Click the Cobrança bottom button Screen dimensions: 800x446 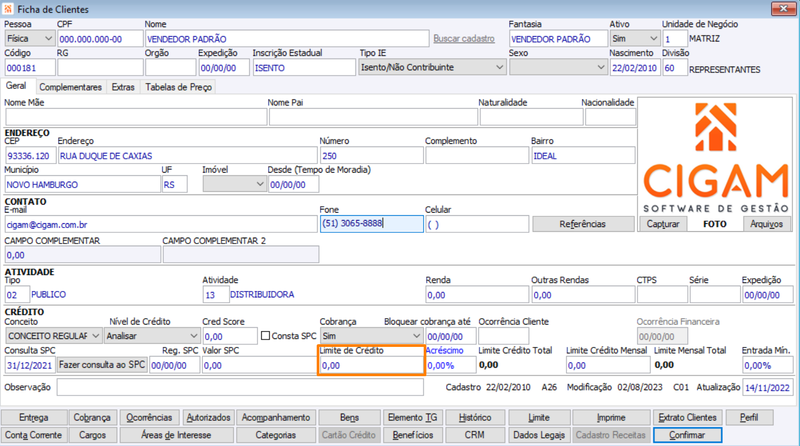pos(92,417)
